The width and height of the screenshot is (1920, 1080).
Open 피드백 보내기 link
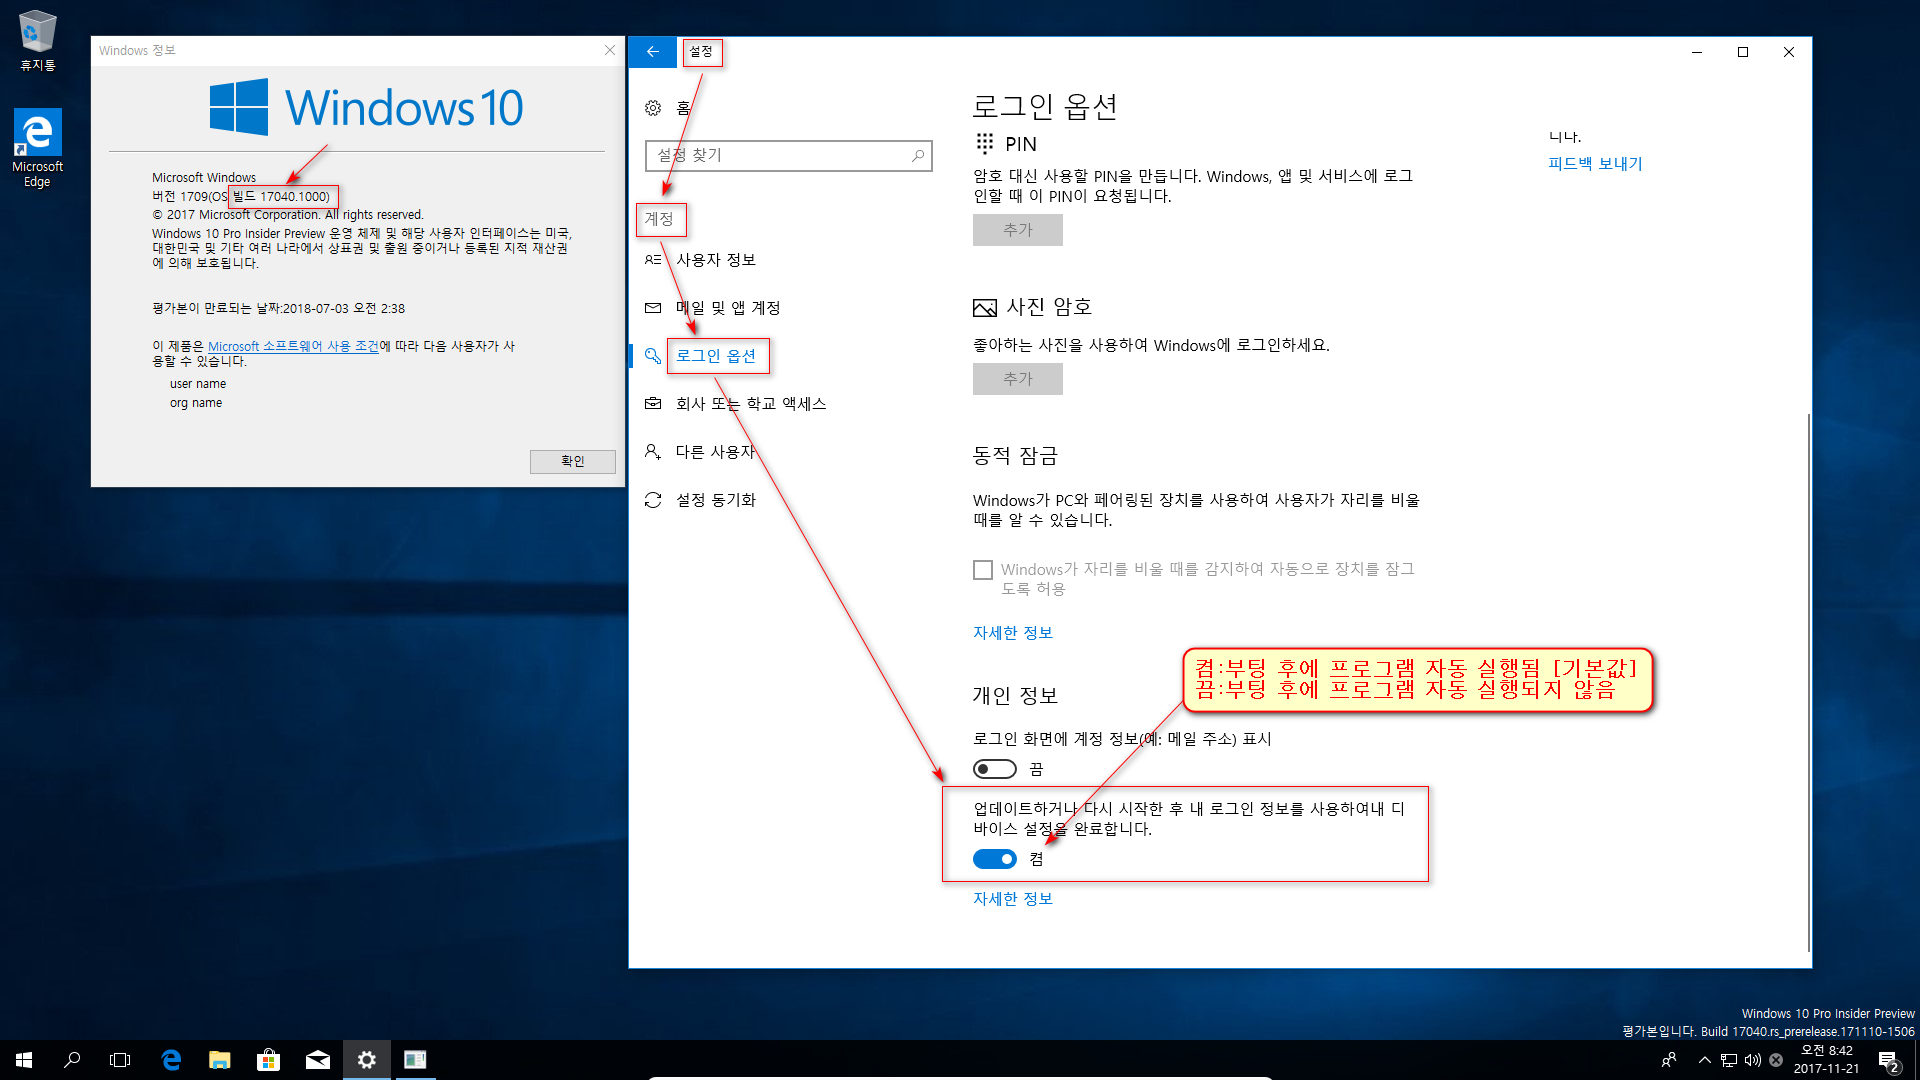coord(1595,164)
